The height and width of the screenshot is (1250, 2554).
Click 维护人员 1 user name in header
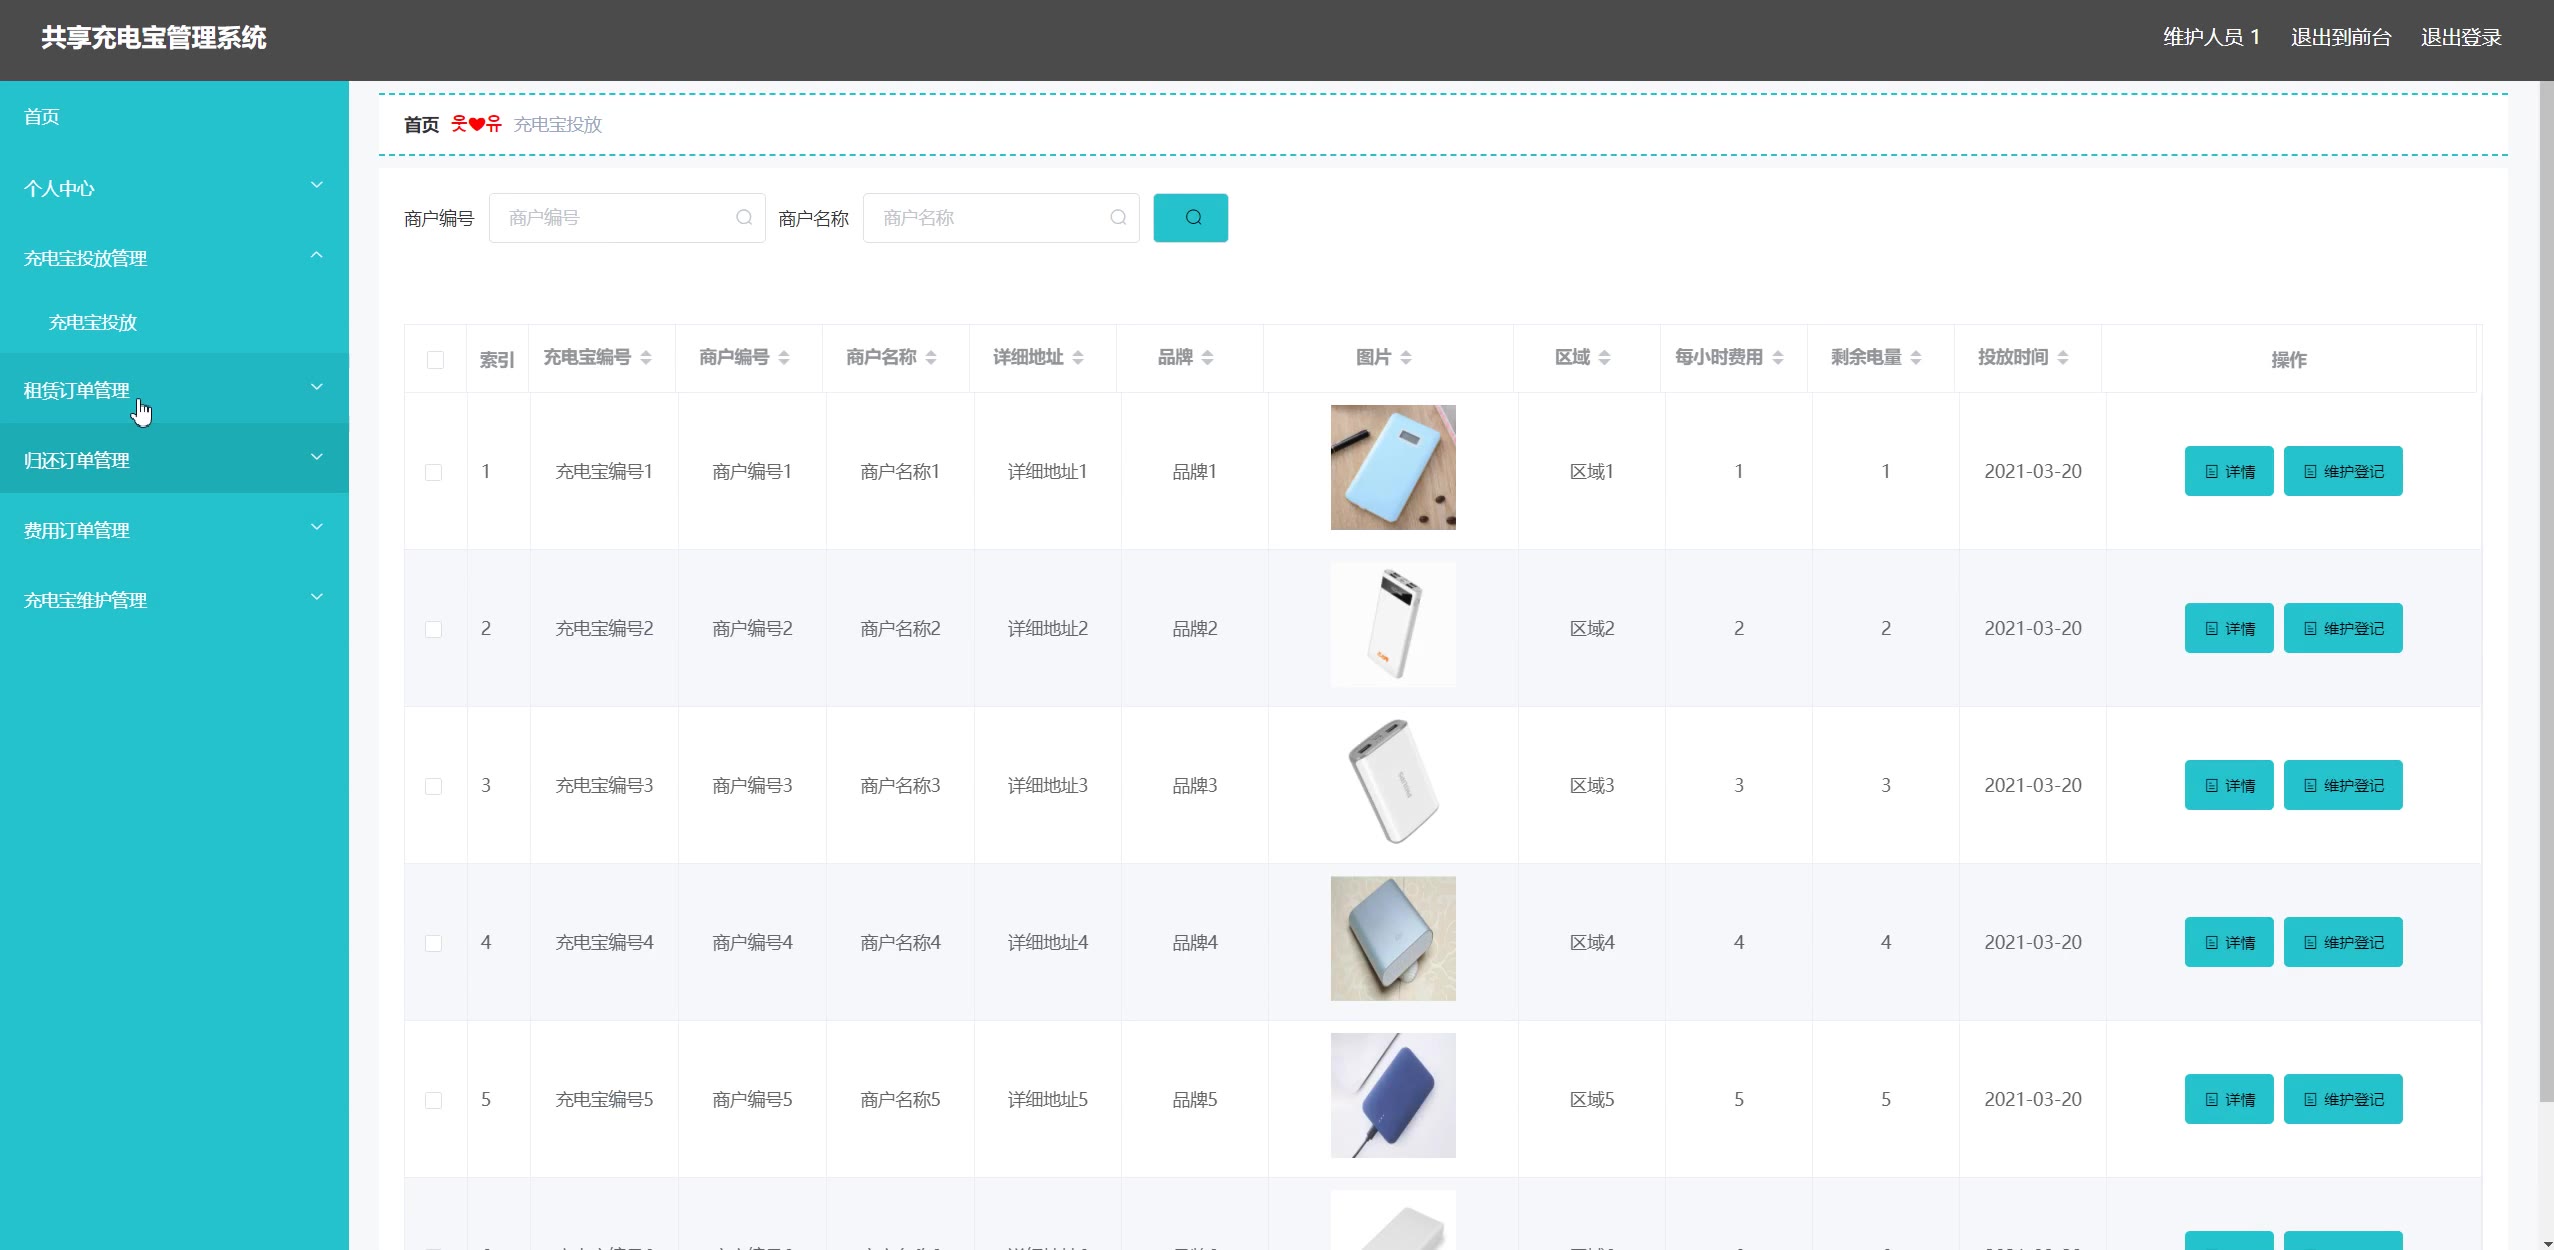[x=2211, y=37]
